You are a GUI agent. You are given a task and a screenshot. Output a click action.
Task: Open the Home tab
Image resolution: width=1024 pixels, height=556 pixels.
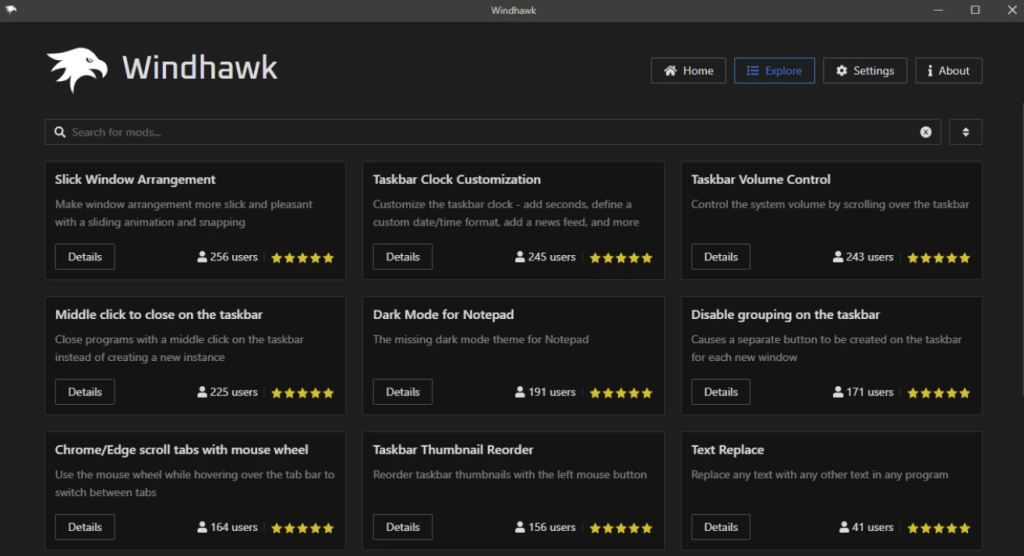(x=688, y=71)
